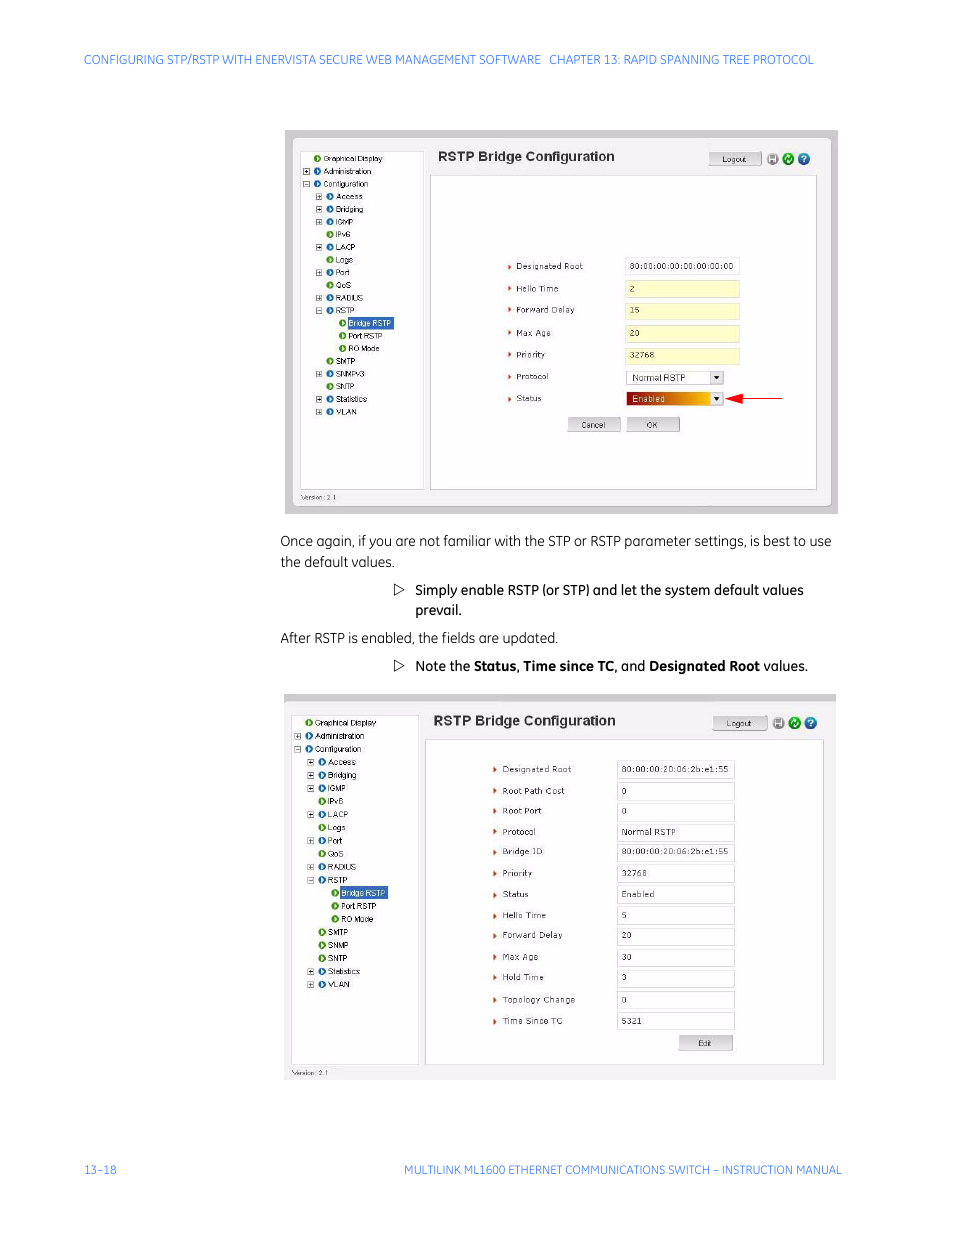Expand the Bridging node in the upper screenshot
954x1235 pixels.
pos(319,210)
